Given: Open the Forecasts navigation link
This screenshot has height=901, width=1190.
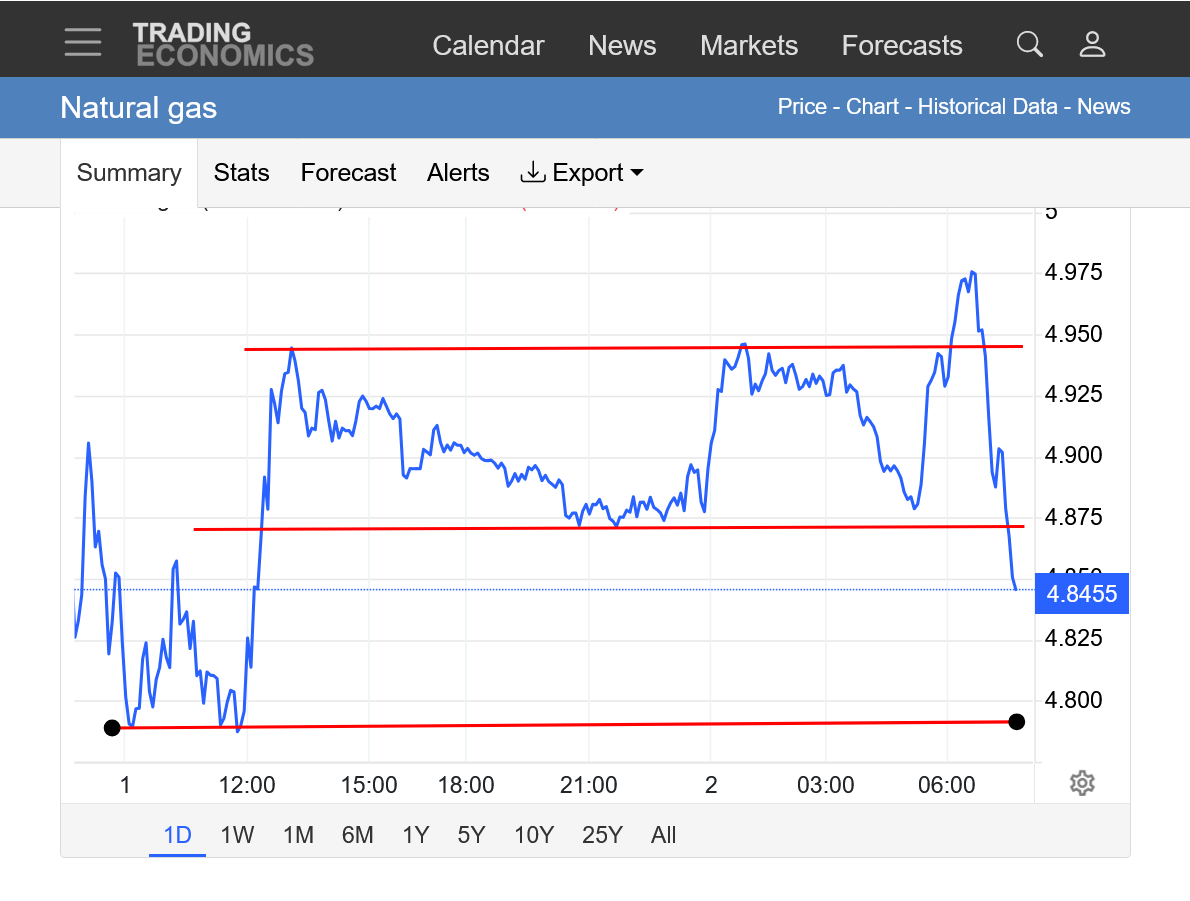Looking at the screenshot, I should coord(901,46).
